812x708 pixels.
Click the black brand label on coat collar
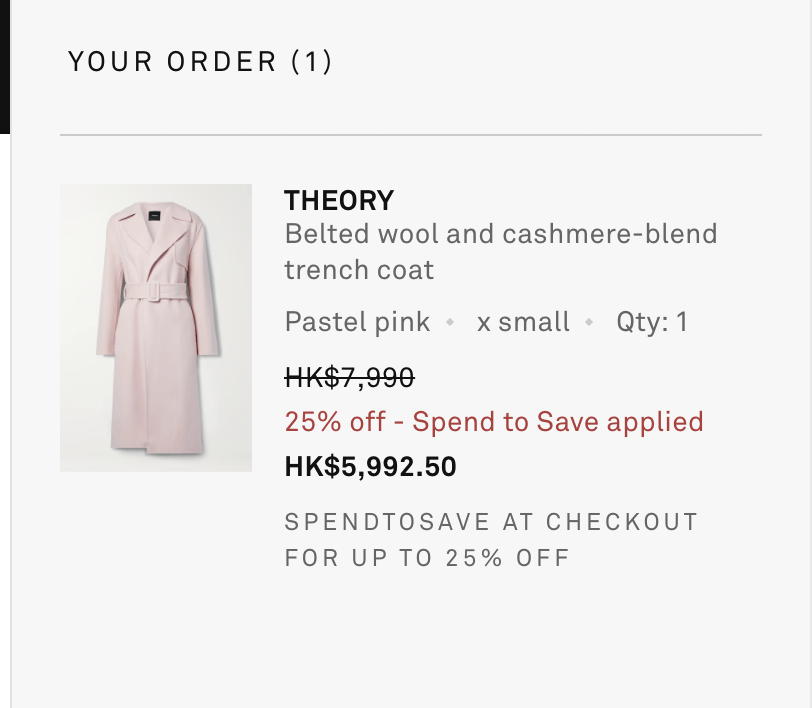[154, 215]
